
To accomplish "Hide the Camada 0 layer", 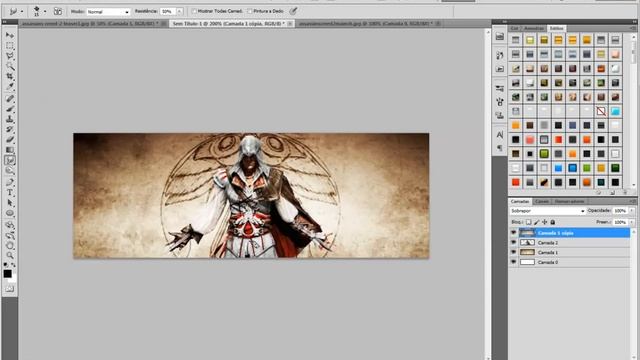I will click(x=513, y=262).
